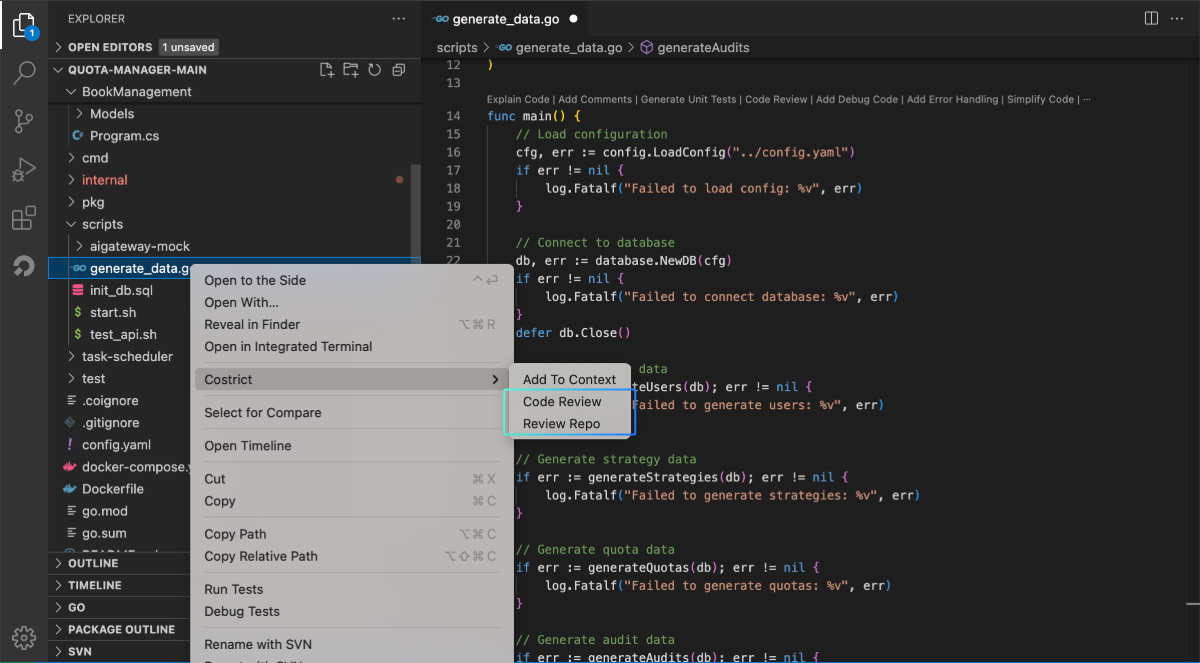Image resolution: width=1200 pixels, height=663 pixels.
Task: Click Generate Unit Tests code lens
Action: [688, 100]
